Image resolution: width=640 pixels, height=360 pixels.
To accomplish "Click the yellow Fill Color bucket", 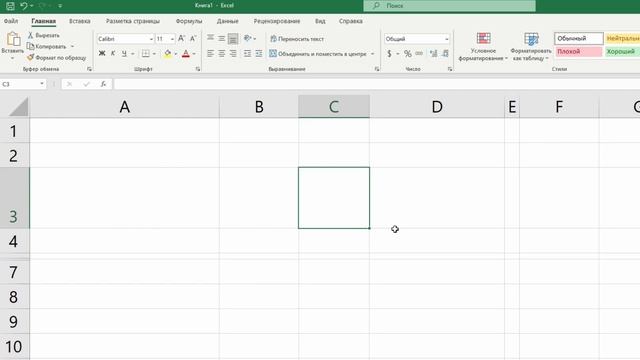I will coord(168,53).
